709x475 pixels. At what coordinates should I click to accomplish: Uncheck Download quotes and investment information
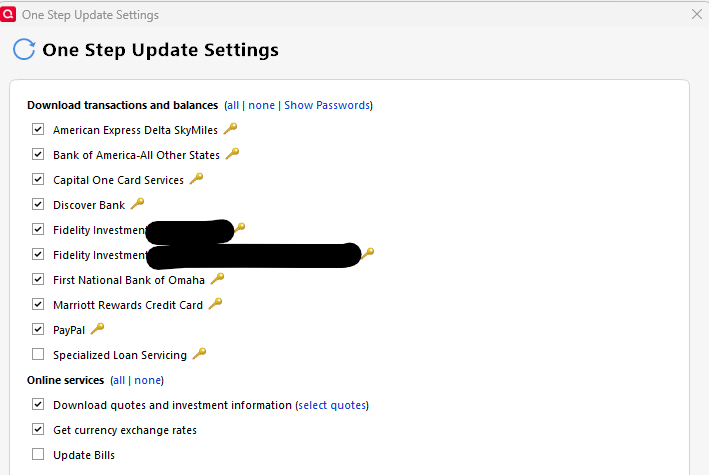click(38, 404)
